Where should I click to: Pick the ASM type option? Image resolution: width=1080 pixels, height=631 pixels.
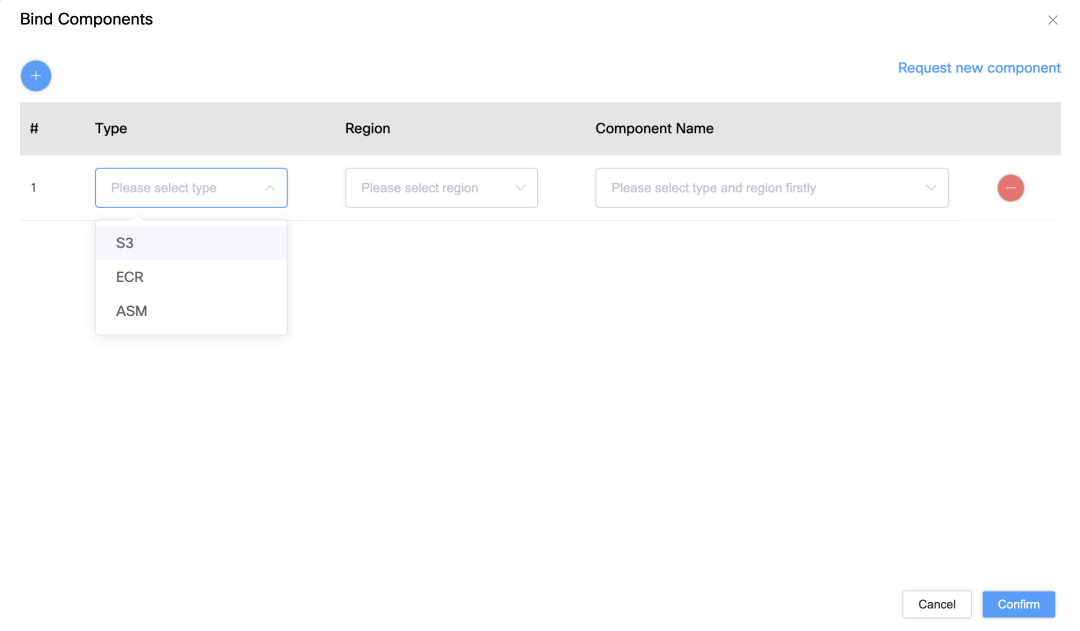point(131,311)
